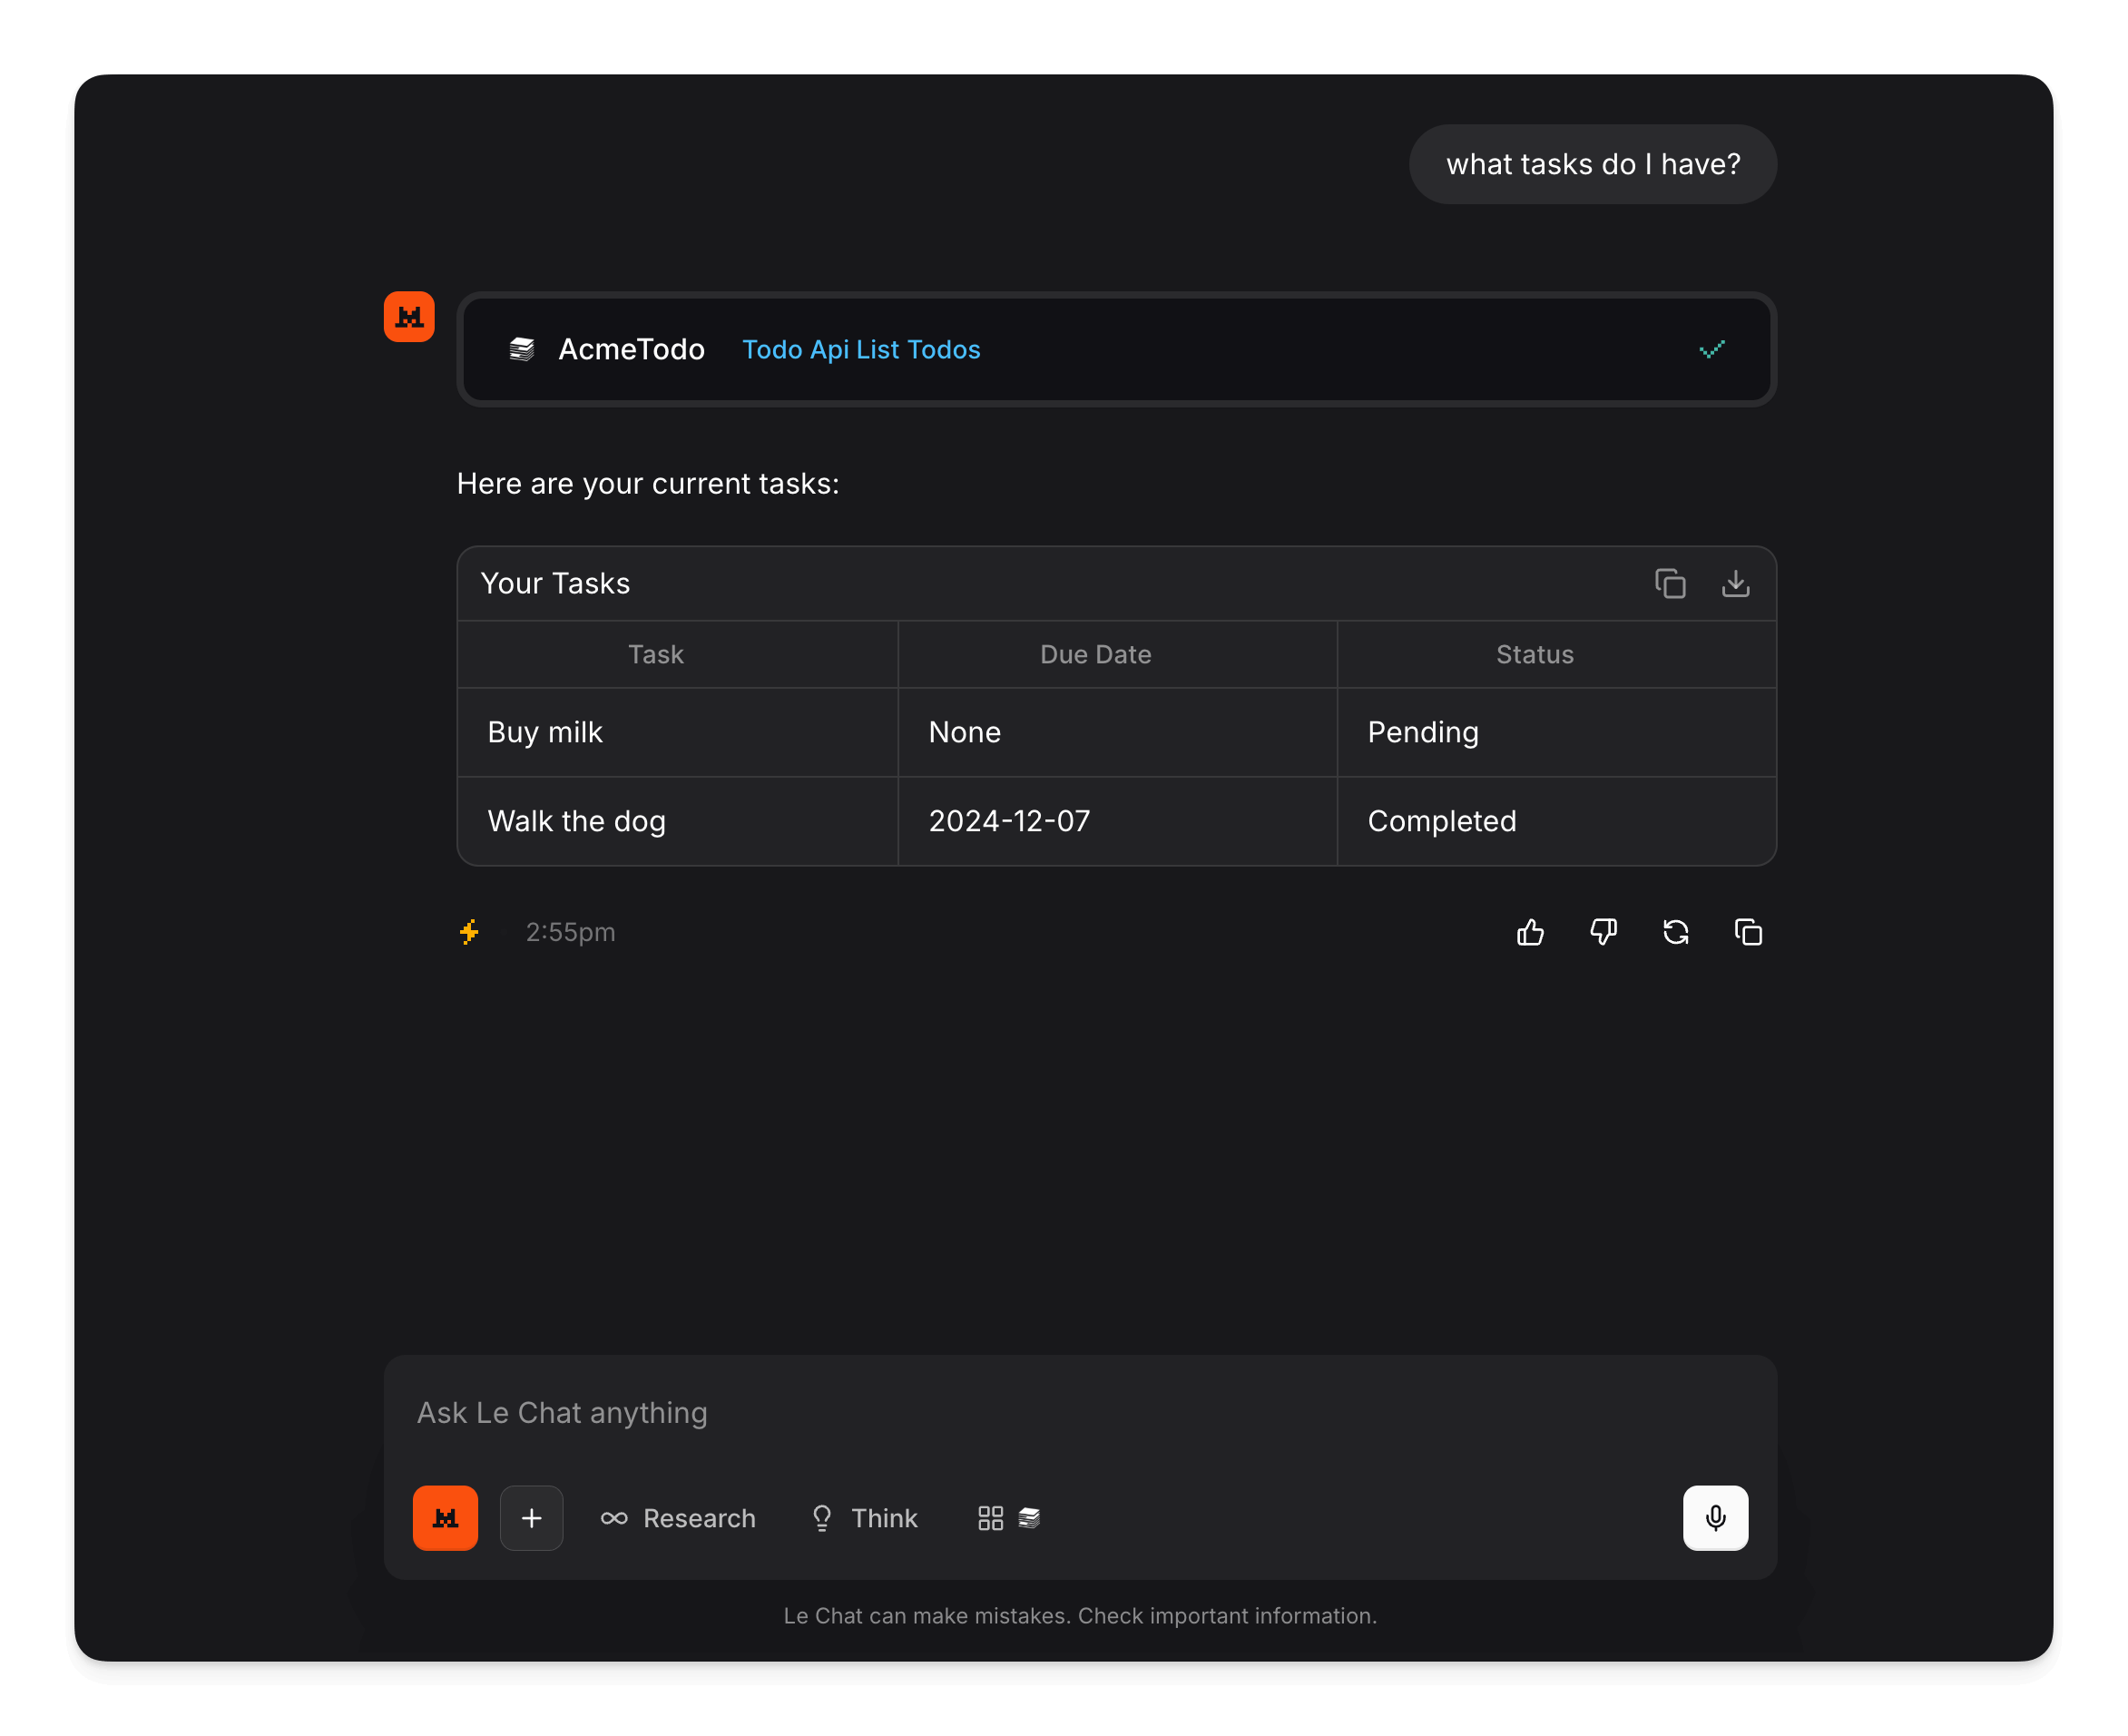Click the Mistral avatar beside the response
The height and width of the screenshot is (1736, 2128).
pyautogui.click(x=409, y=317)
